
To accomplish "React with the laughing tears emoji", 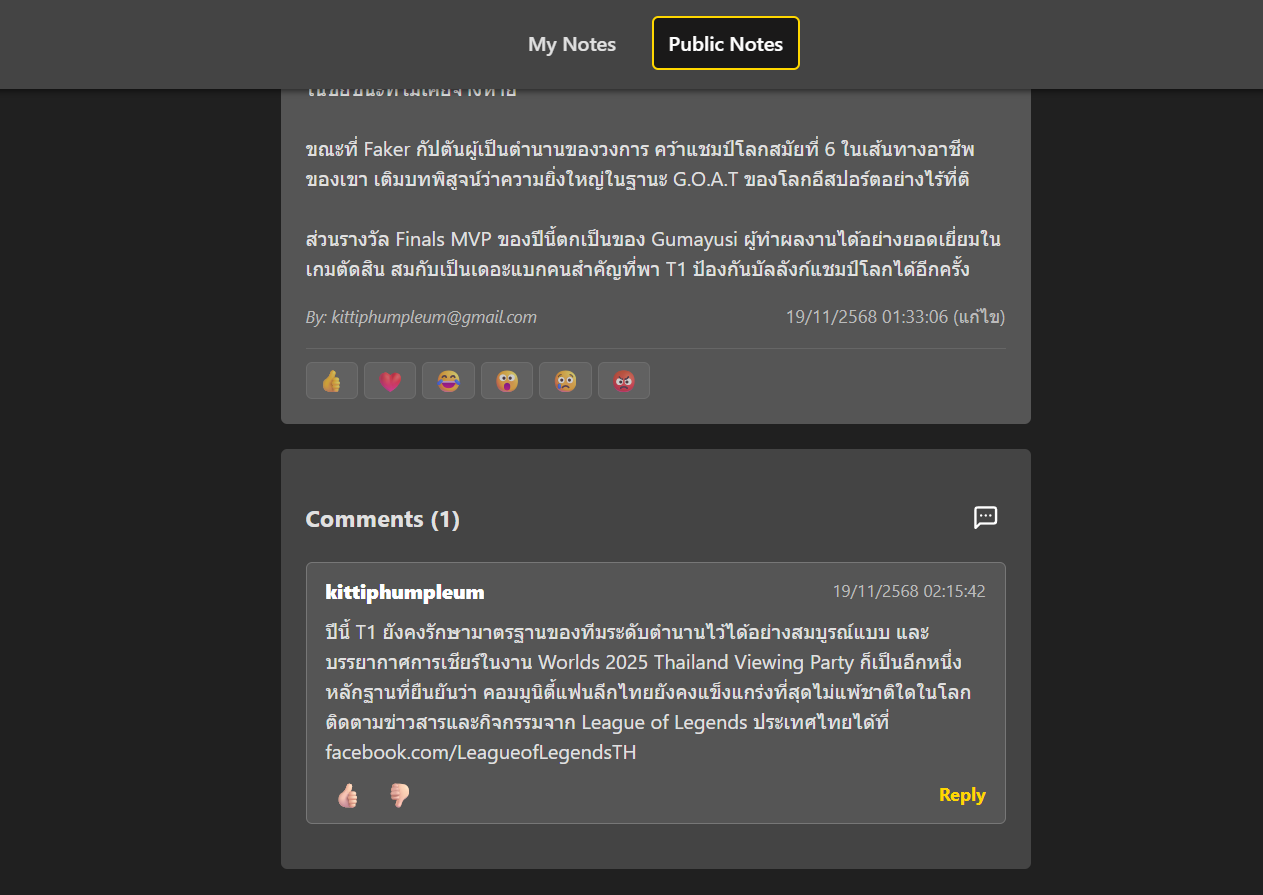I will (448, 381).
